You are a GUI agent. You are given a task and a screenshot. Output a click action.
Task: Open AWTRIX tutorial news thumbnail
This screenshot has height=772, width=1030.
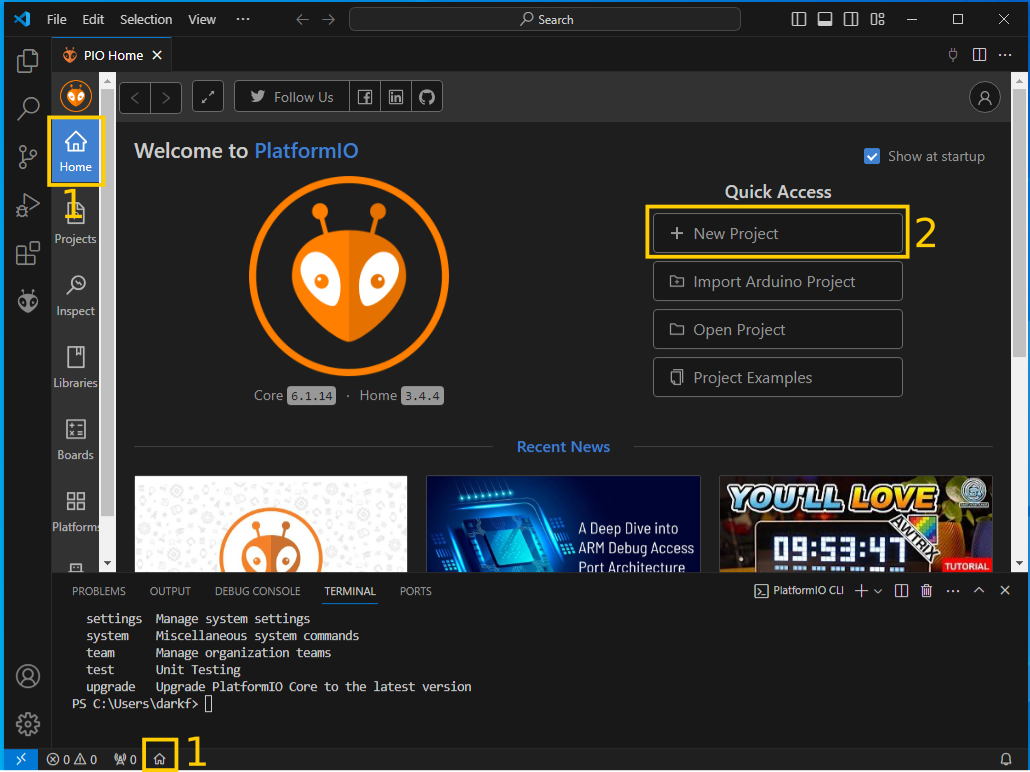(855, 524)
